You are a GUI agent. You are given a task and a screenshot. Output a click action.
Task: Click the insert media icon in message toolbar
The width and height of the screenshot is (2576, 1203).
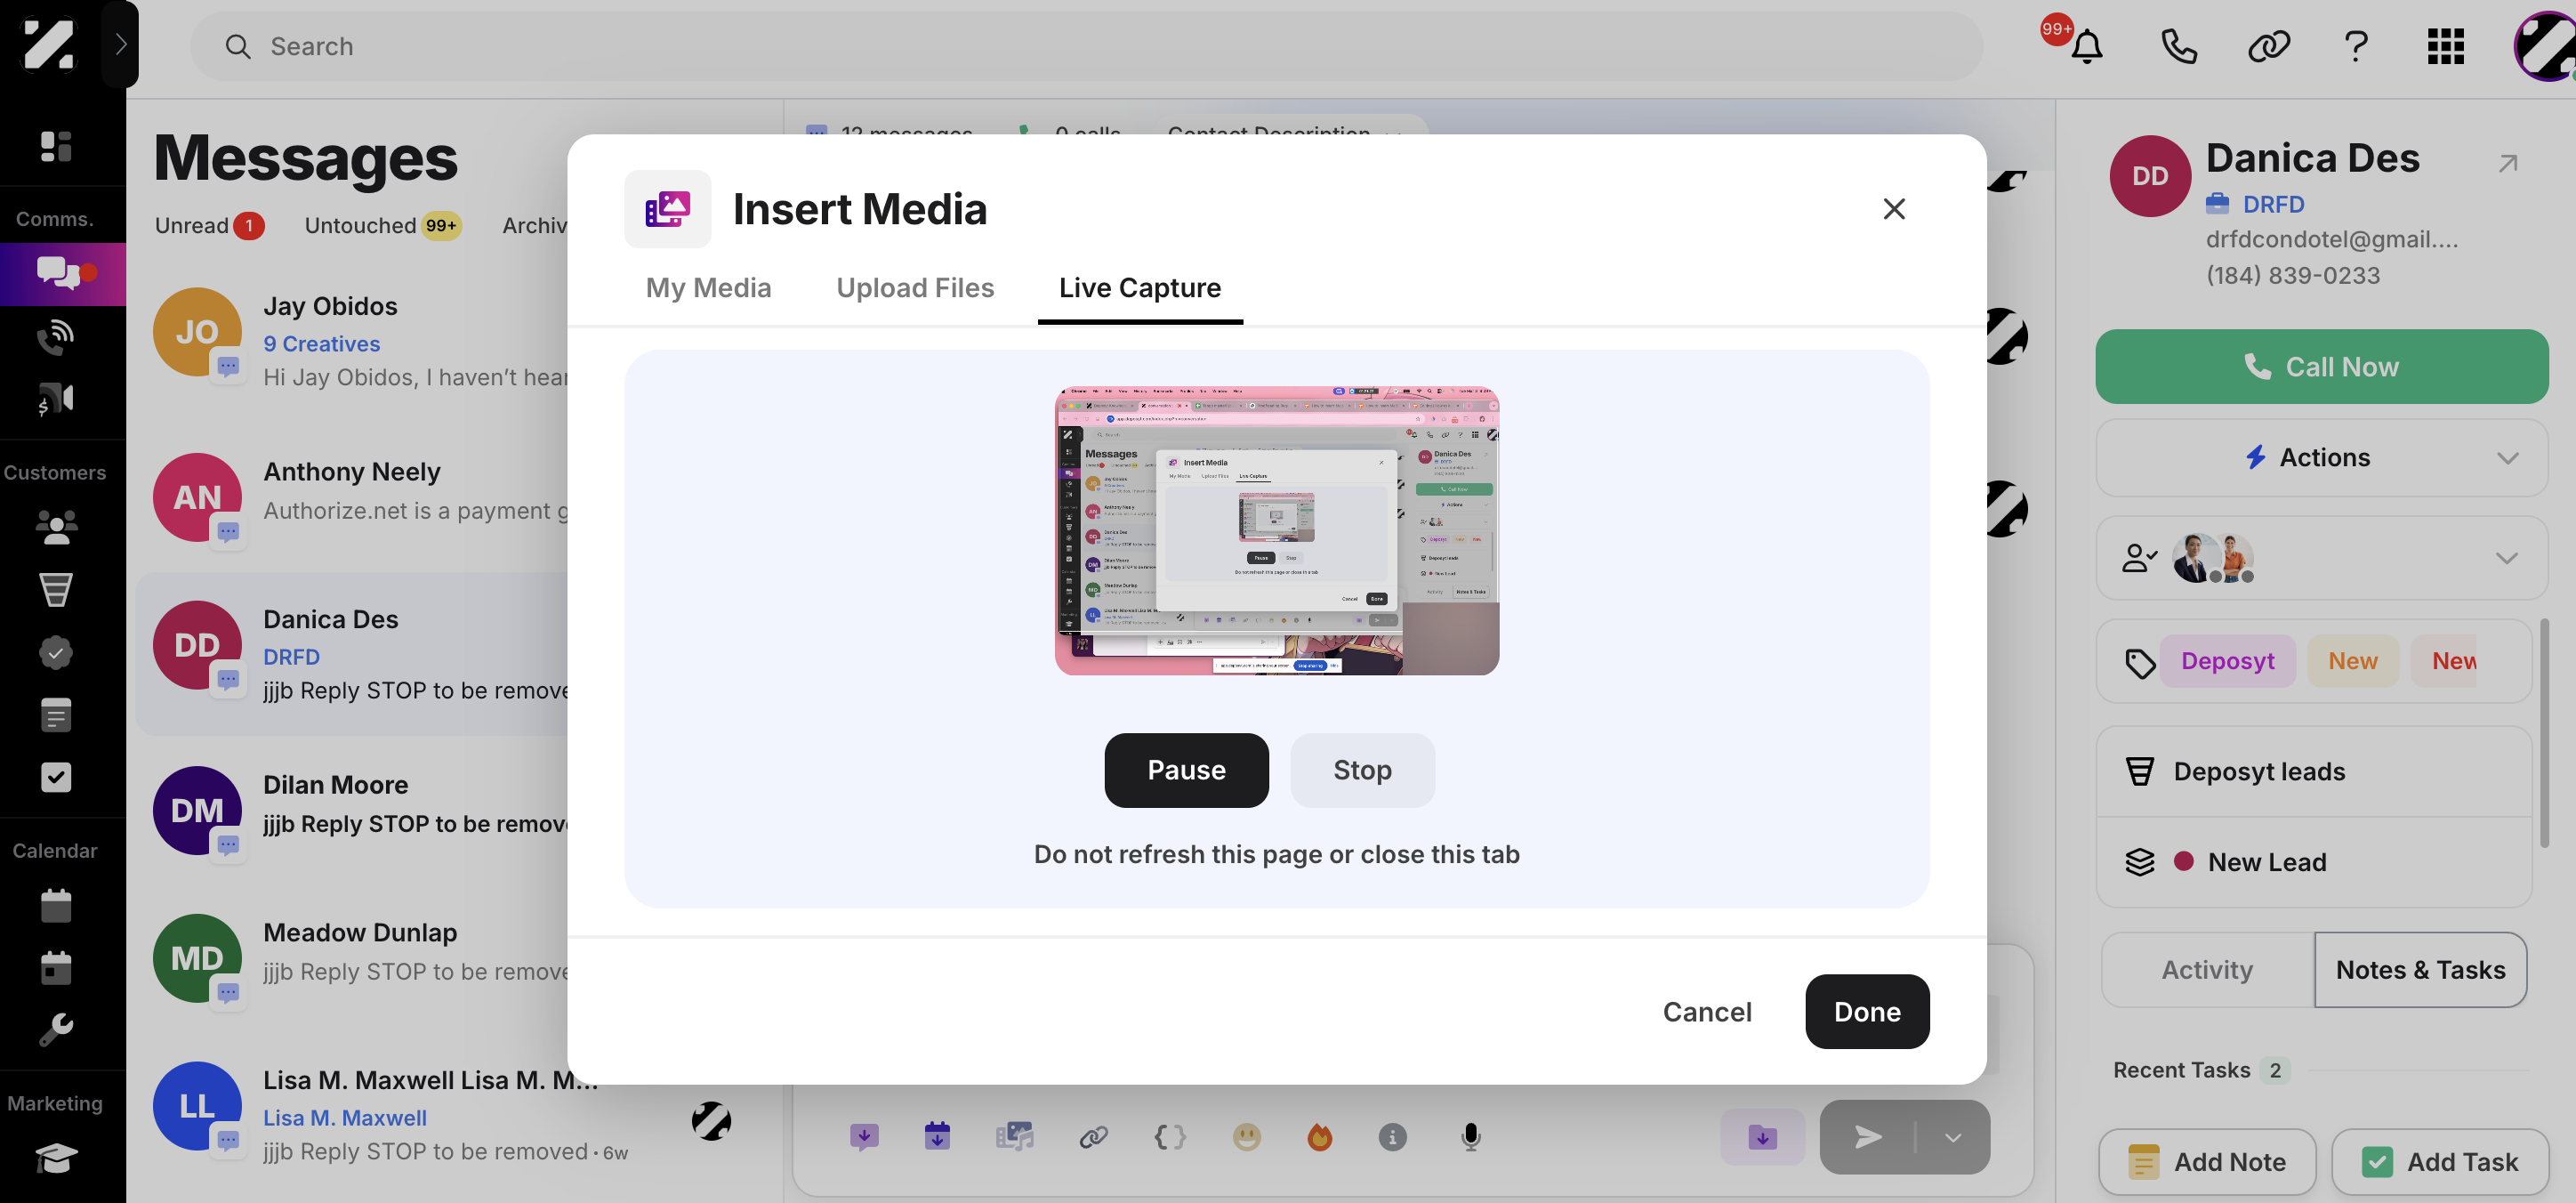(x=1013, y=1137)
